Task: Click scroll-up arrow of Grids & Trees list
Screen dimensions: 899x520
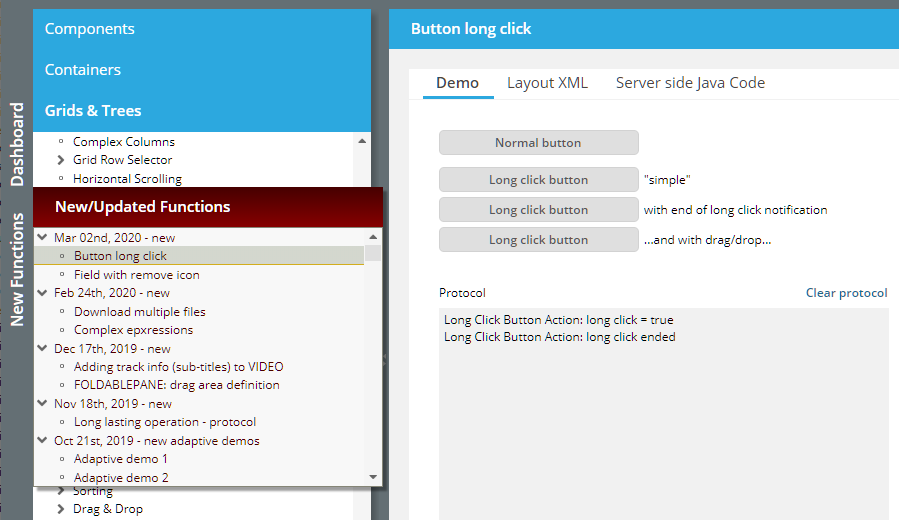Action: [362, 141]
